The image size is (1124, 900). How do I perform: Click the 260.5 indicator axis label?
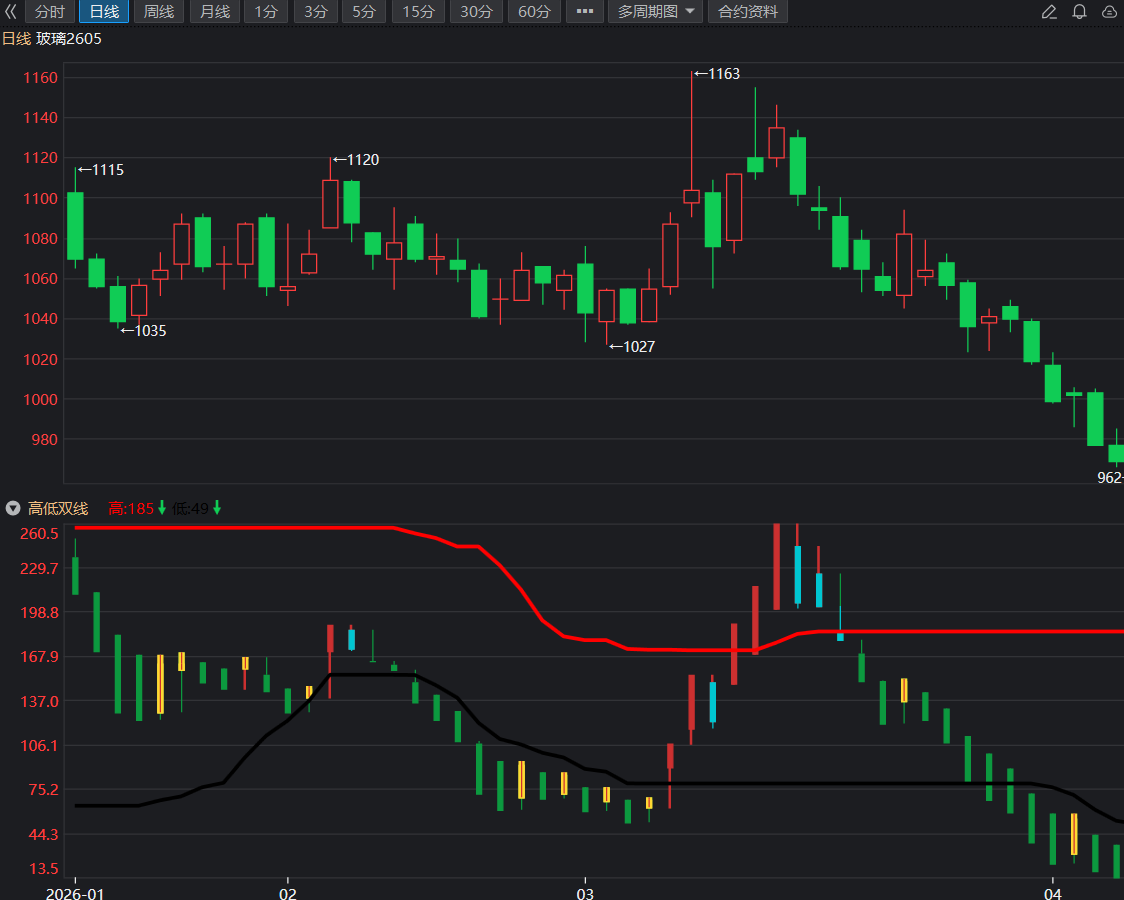point(39,533)
